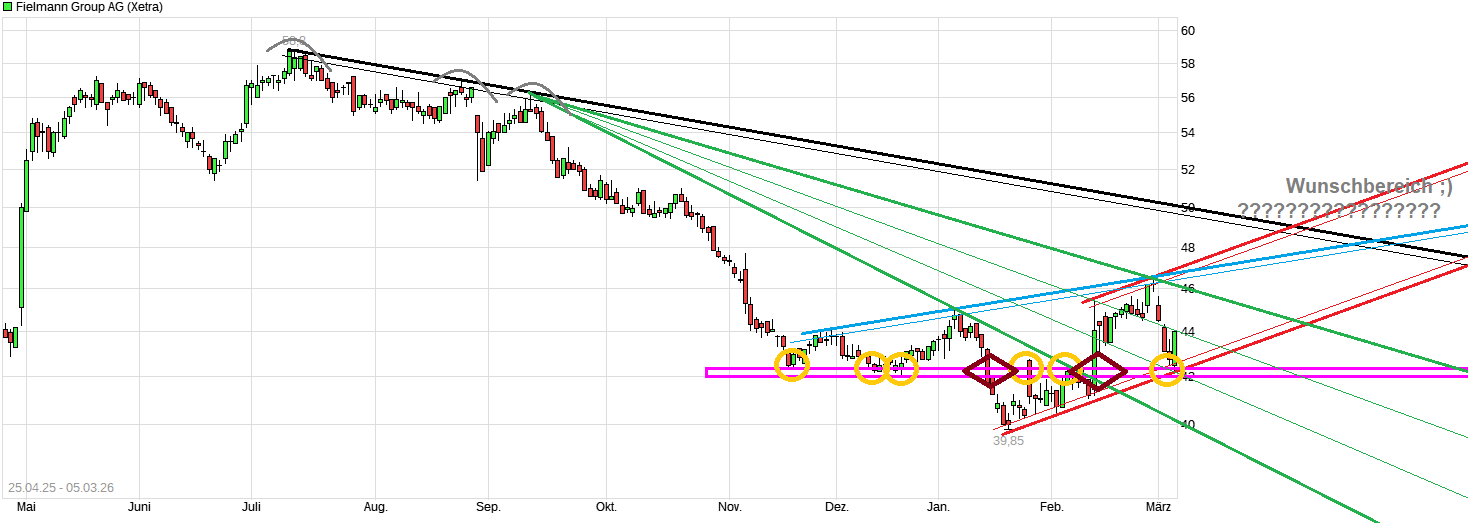1468x523 pixels.
Task: Click the 56 price level on right axis
Action: click(1188, 98)
